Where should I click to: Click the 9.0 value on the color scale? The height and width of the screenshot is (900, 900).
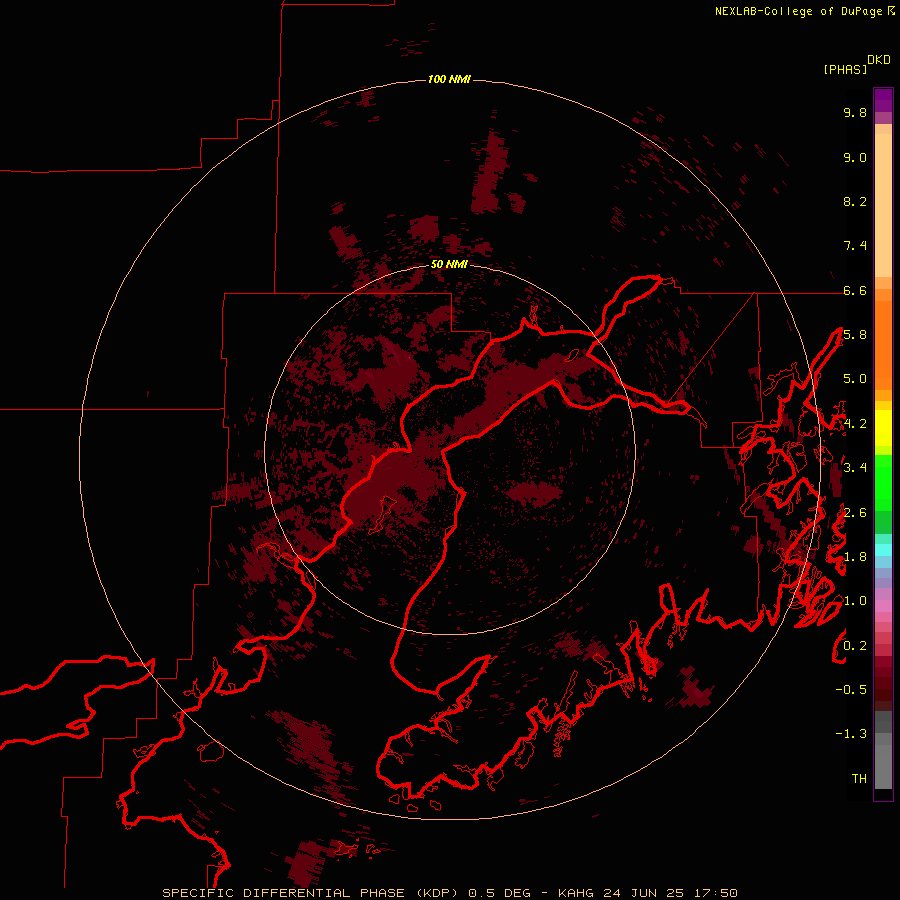pos(855,157)
